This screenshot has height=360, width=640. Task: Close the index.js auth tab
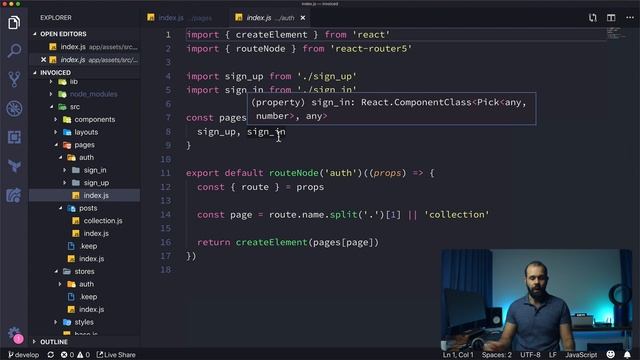tap(303, 18)
